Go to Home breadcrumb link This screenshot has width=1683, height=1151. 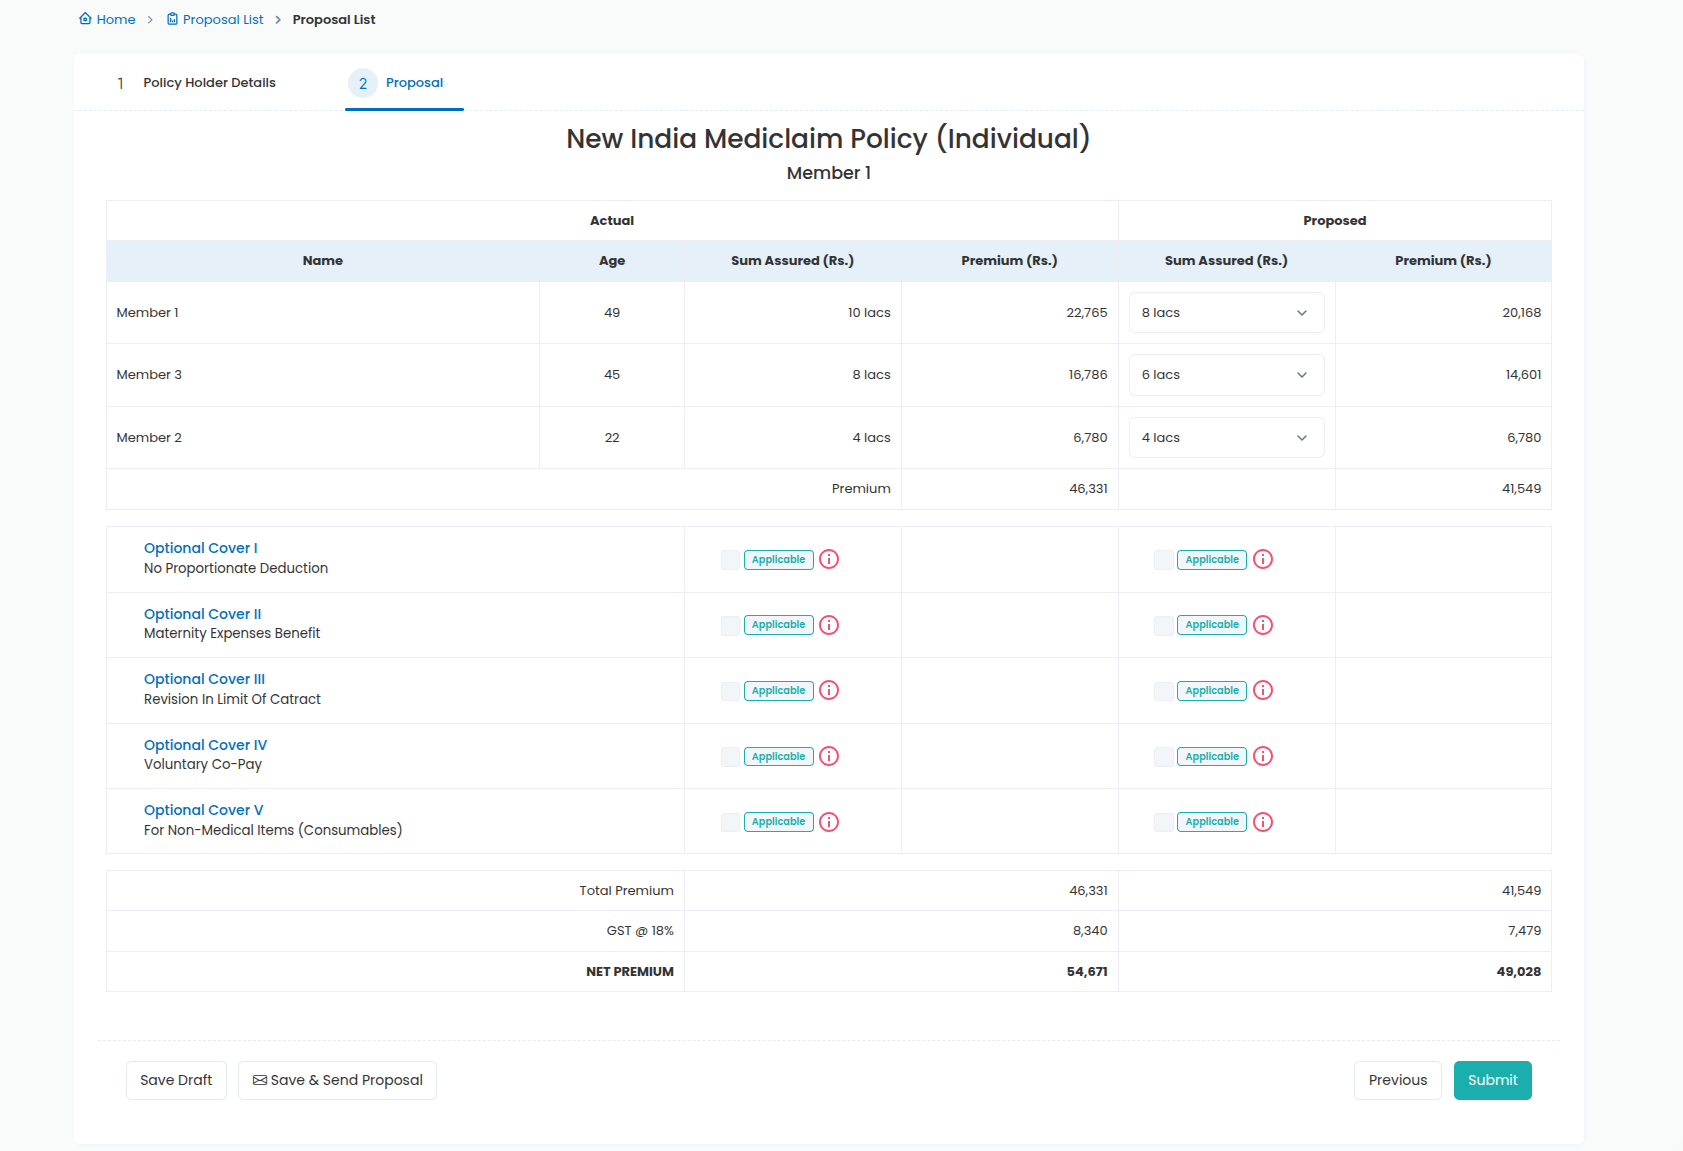(x=107, y=19)
